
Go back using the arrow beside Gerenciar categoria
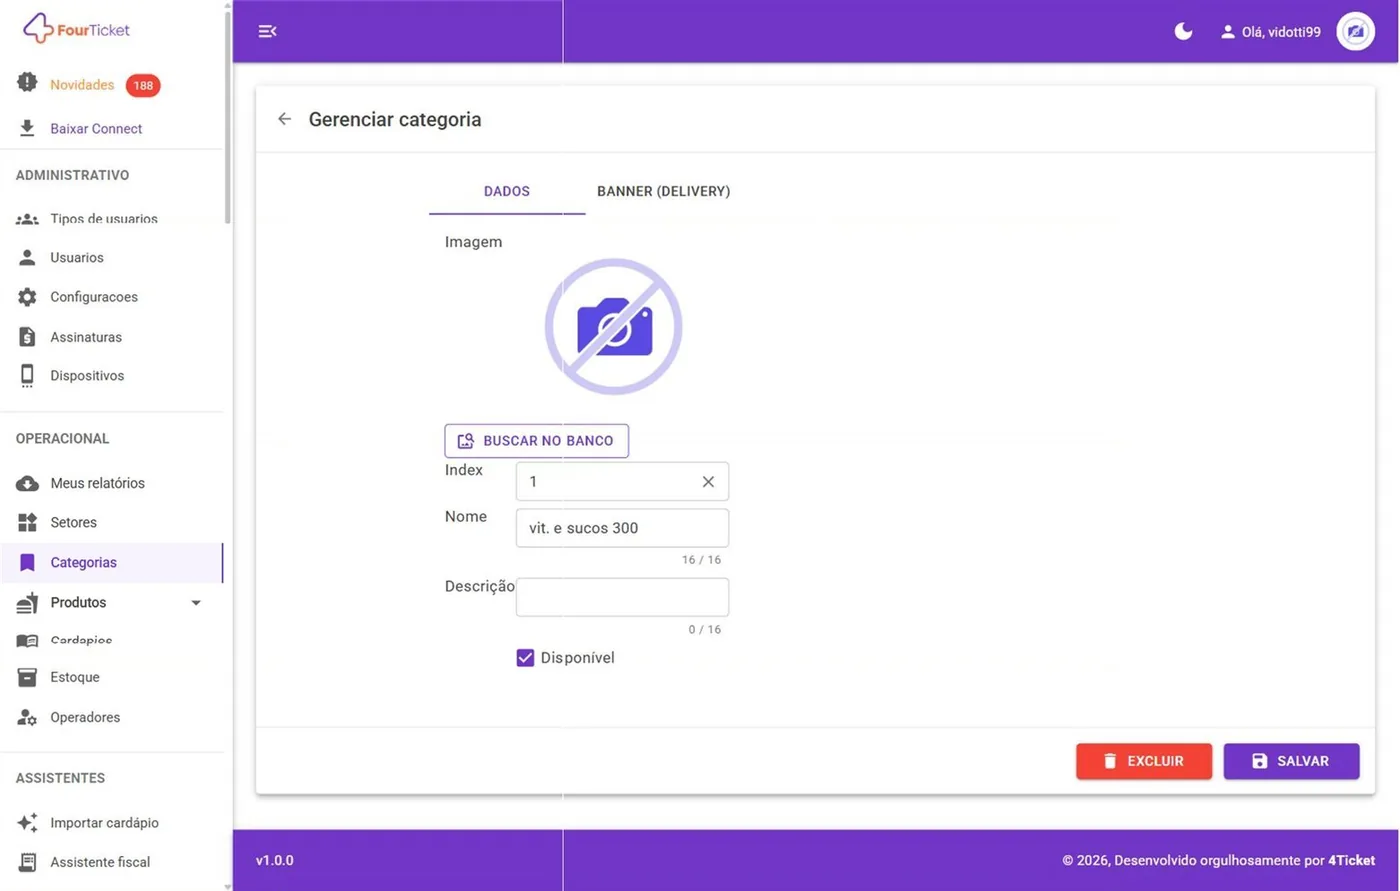click(285, 119)
